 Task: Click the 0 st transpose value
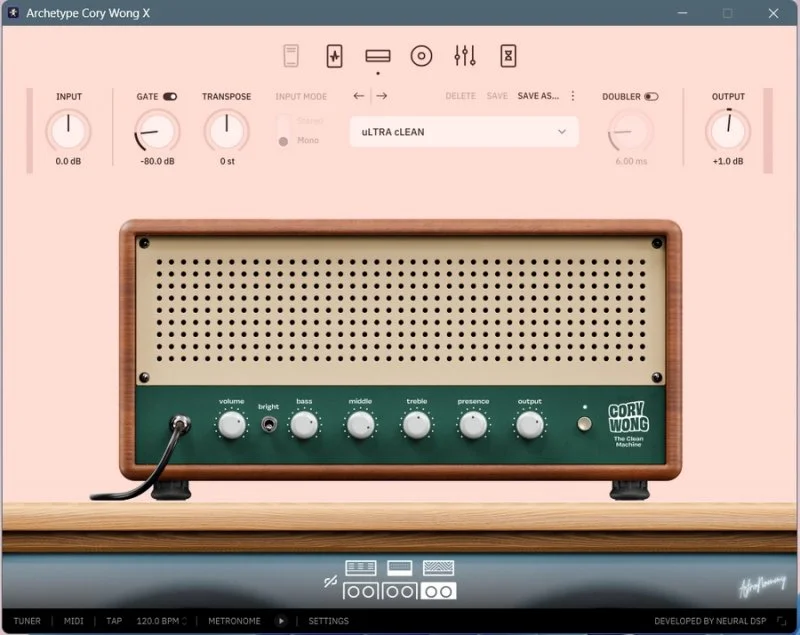(x=227, y=161)
